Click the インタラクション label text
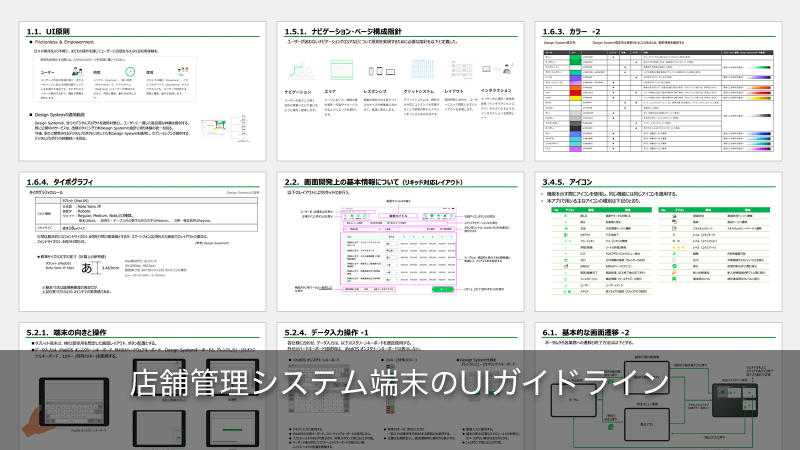The image size is (800, 450). tap(496, 90)
